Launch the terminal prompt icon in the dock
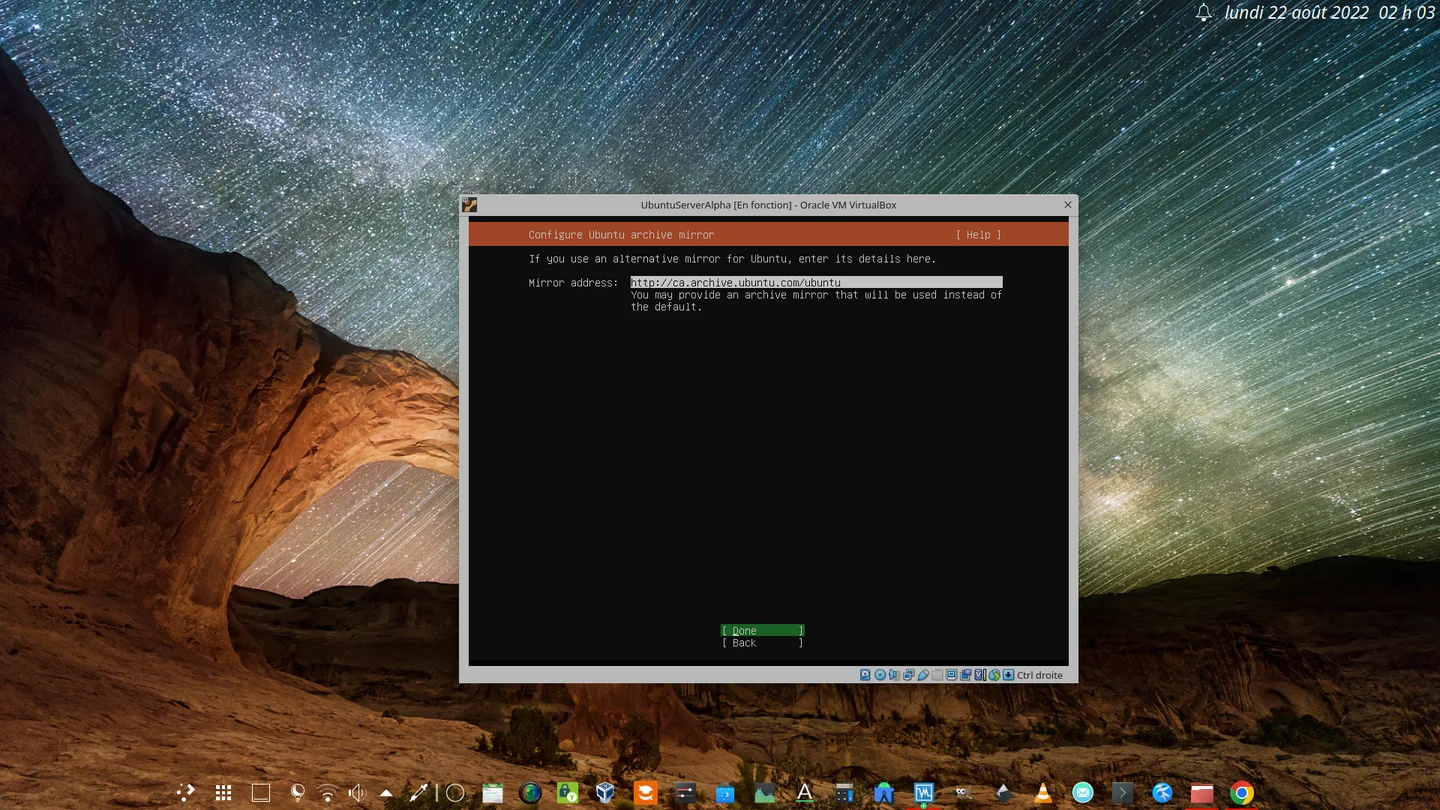This screenshot has height=810, width=1440. [1123, 793]
